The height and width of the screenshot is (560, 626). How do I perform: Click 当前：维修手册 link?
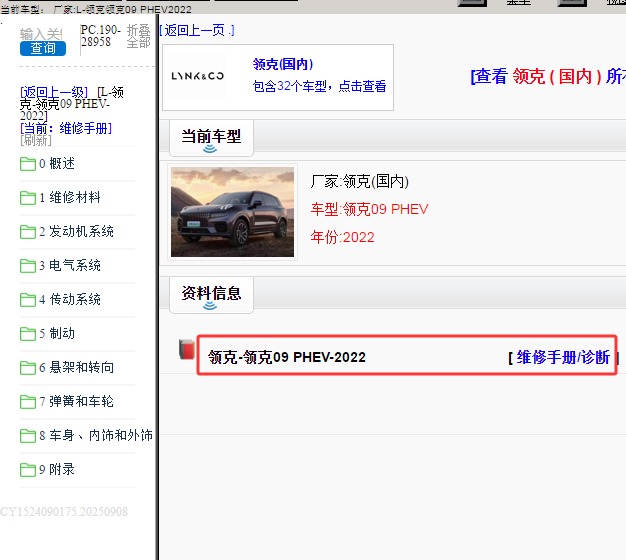66,128
